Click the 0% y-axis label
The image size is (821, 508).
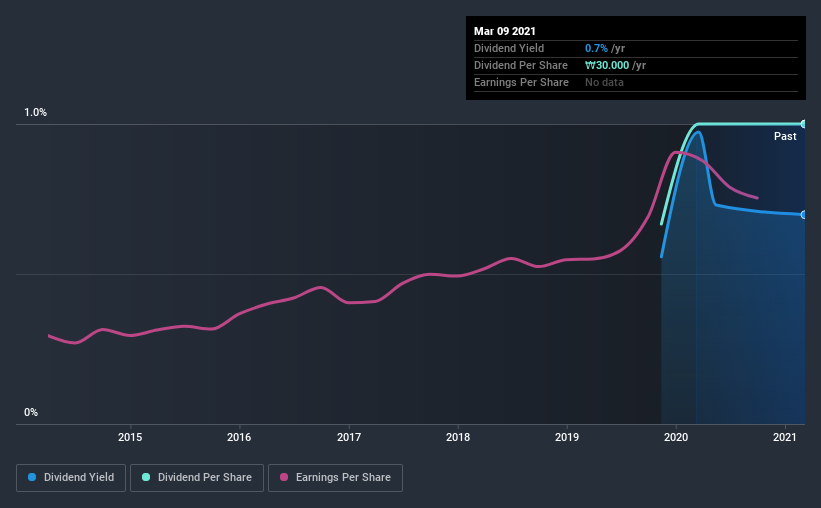[x=31, y=413]
